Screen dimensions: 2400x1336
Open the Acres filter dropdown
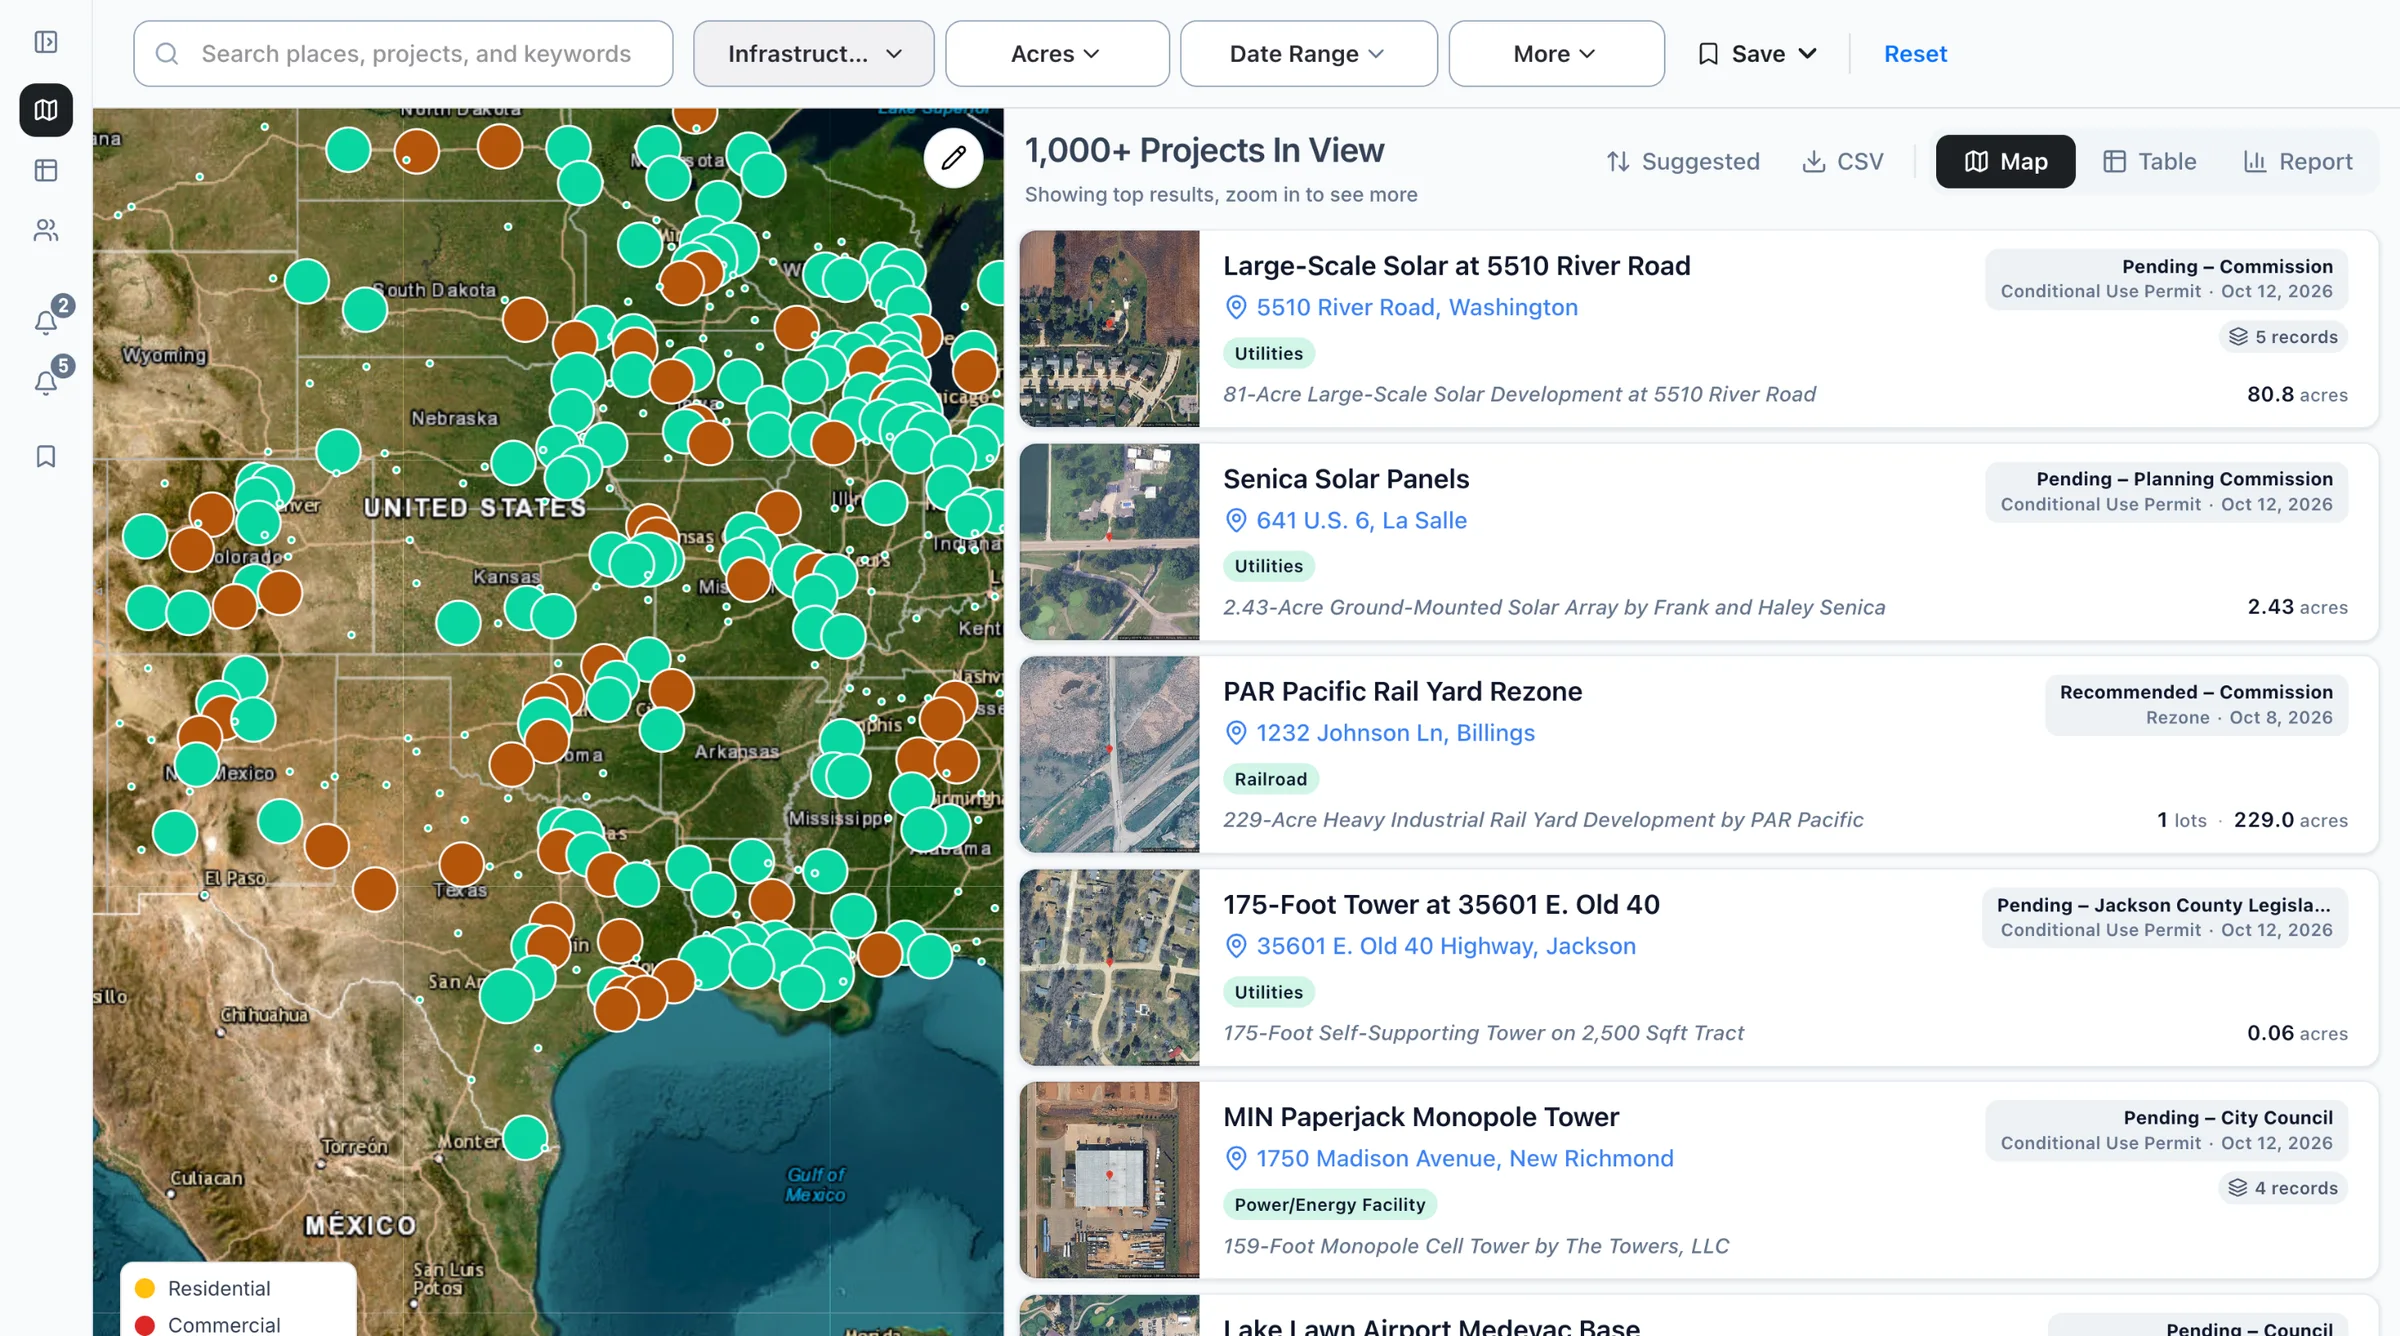click(1057, 54)
